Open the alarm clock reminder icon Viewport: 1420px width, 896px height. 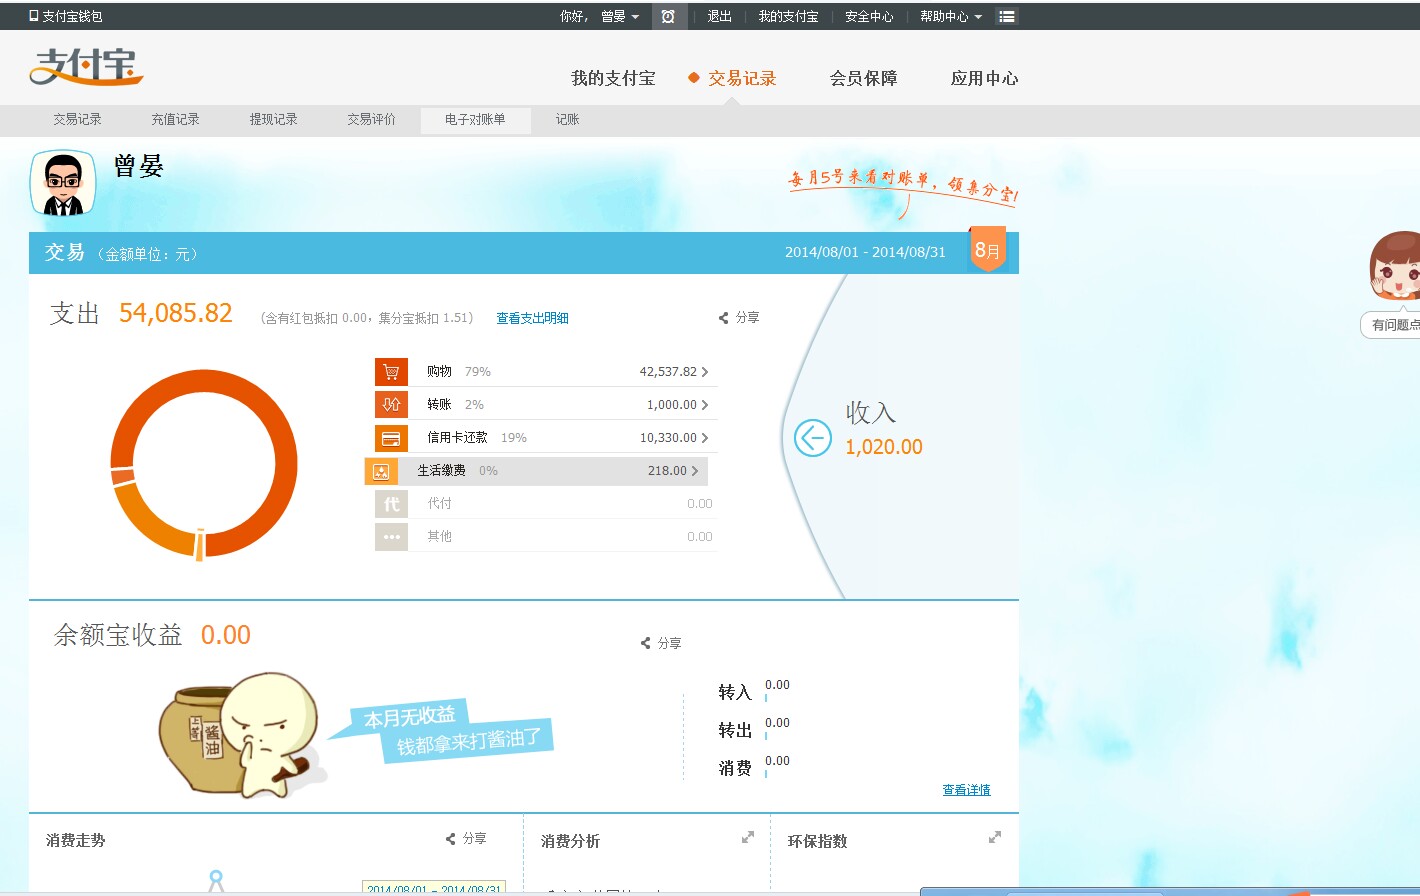click(x=668, y=16)
